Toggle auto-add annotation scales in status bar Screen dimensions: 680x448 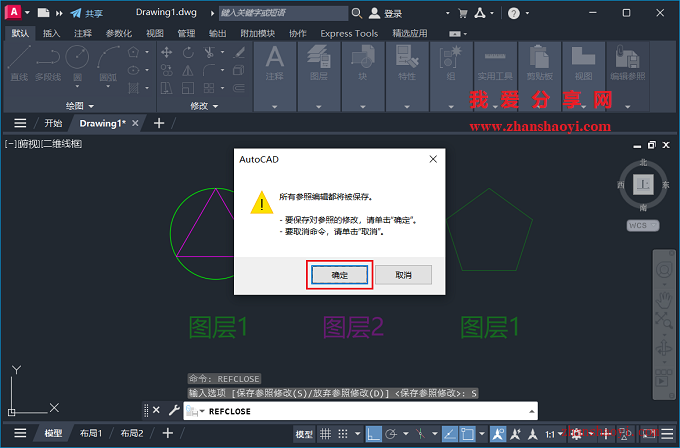[516, 434]
